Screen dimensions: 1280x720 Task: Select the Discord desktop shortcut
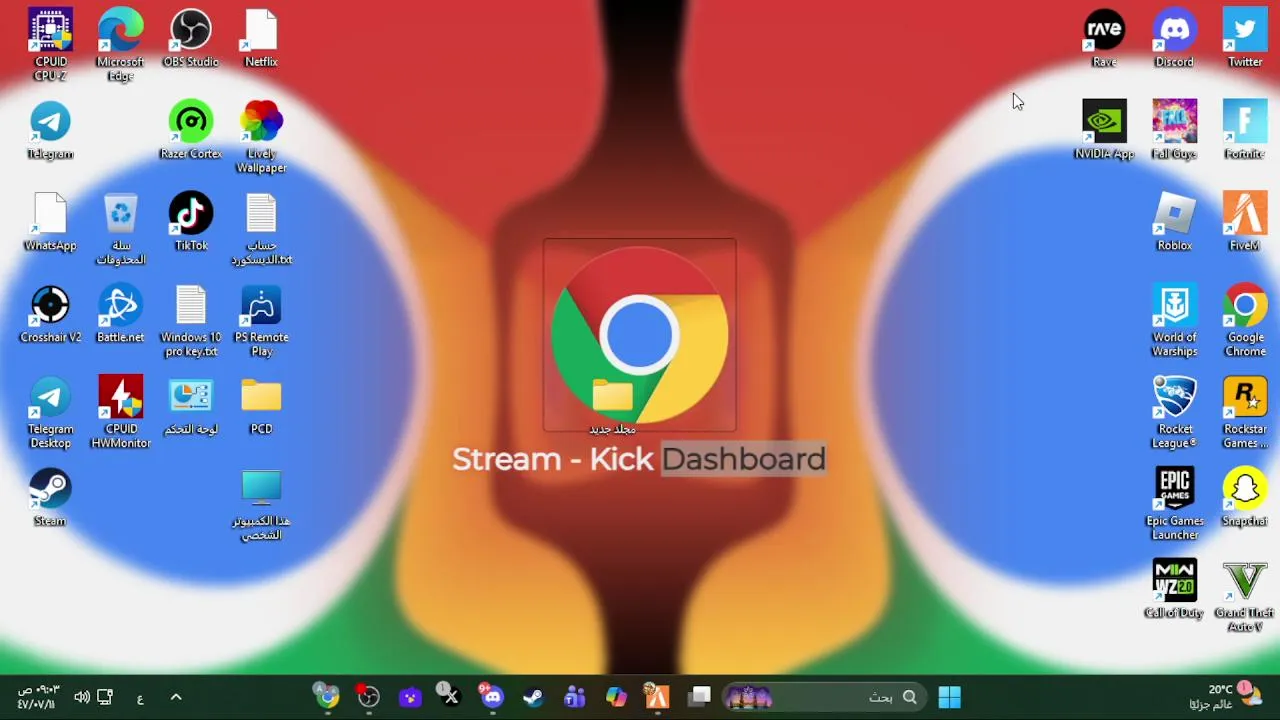[x=1174, y=38]
